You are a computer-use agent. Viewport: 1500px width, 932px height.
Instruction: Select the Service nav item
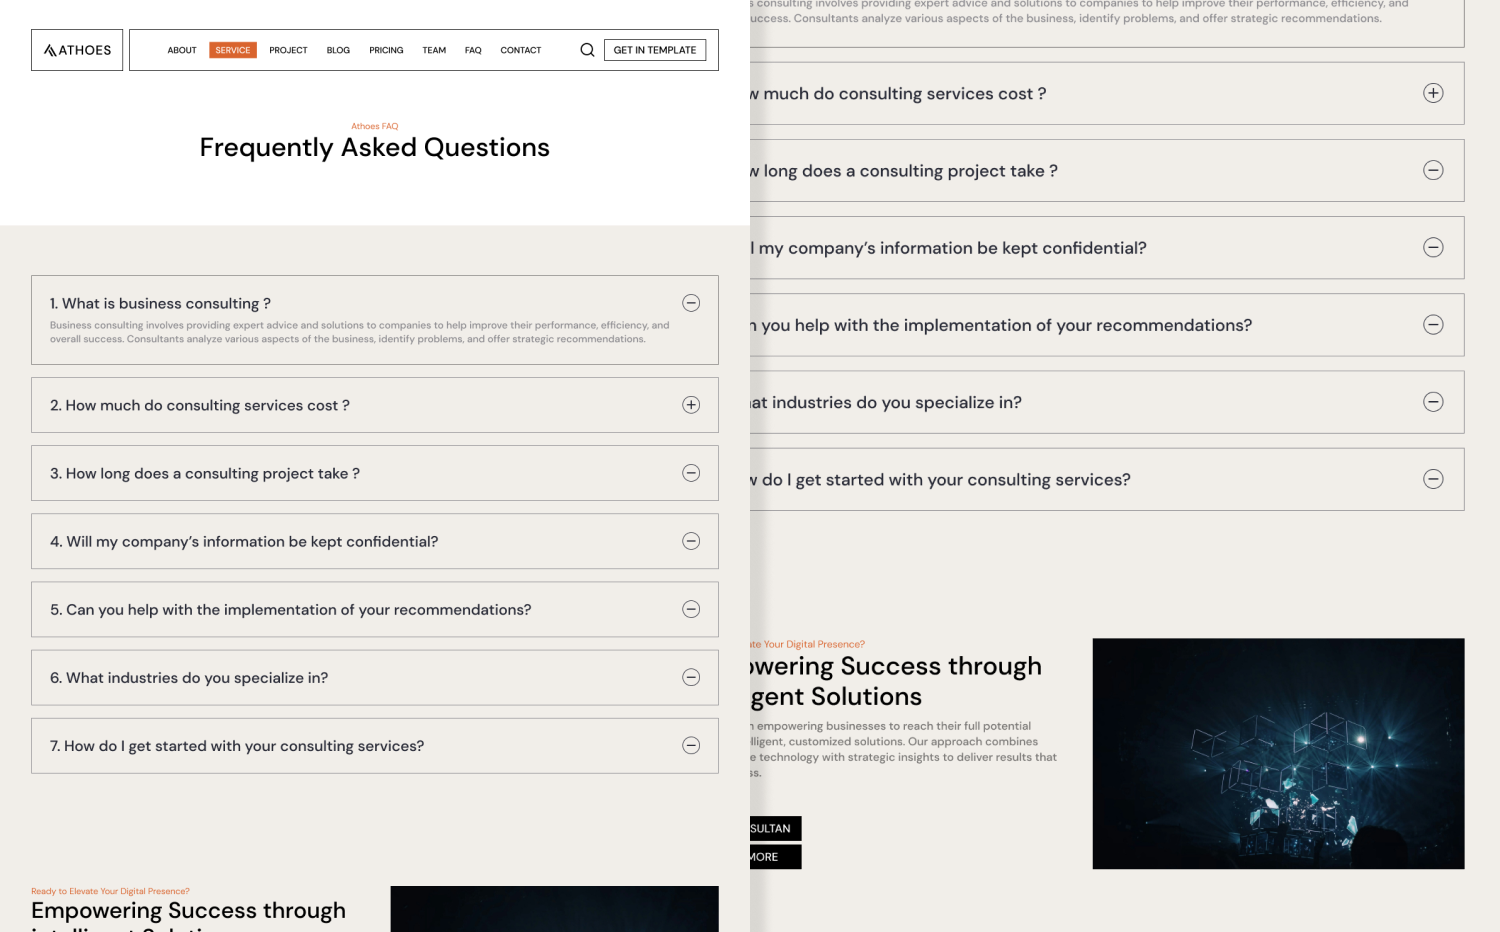click(x=233, y=50)
